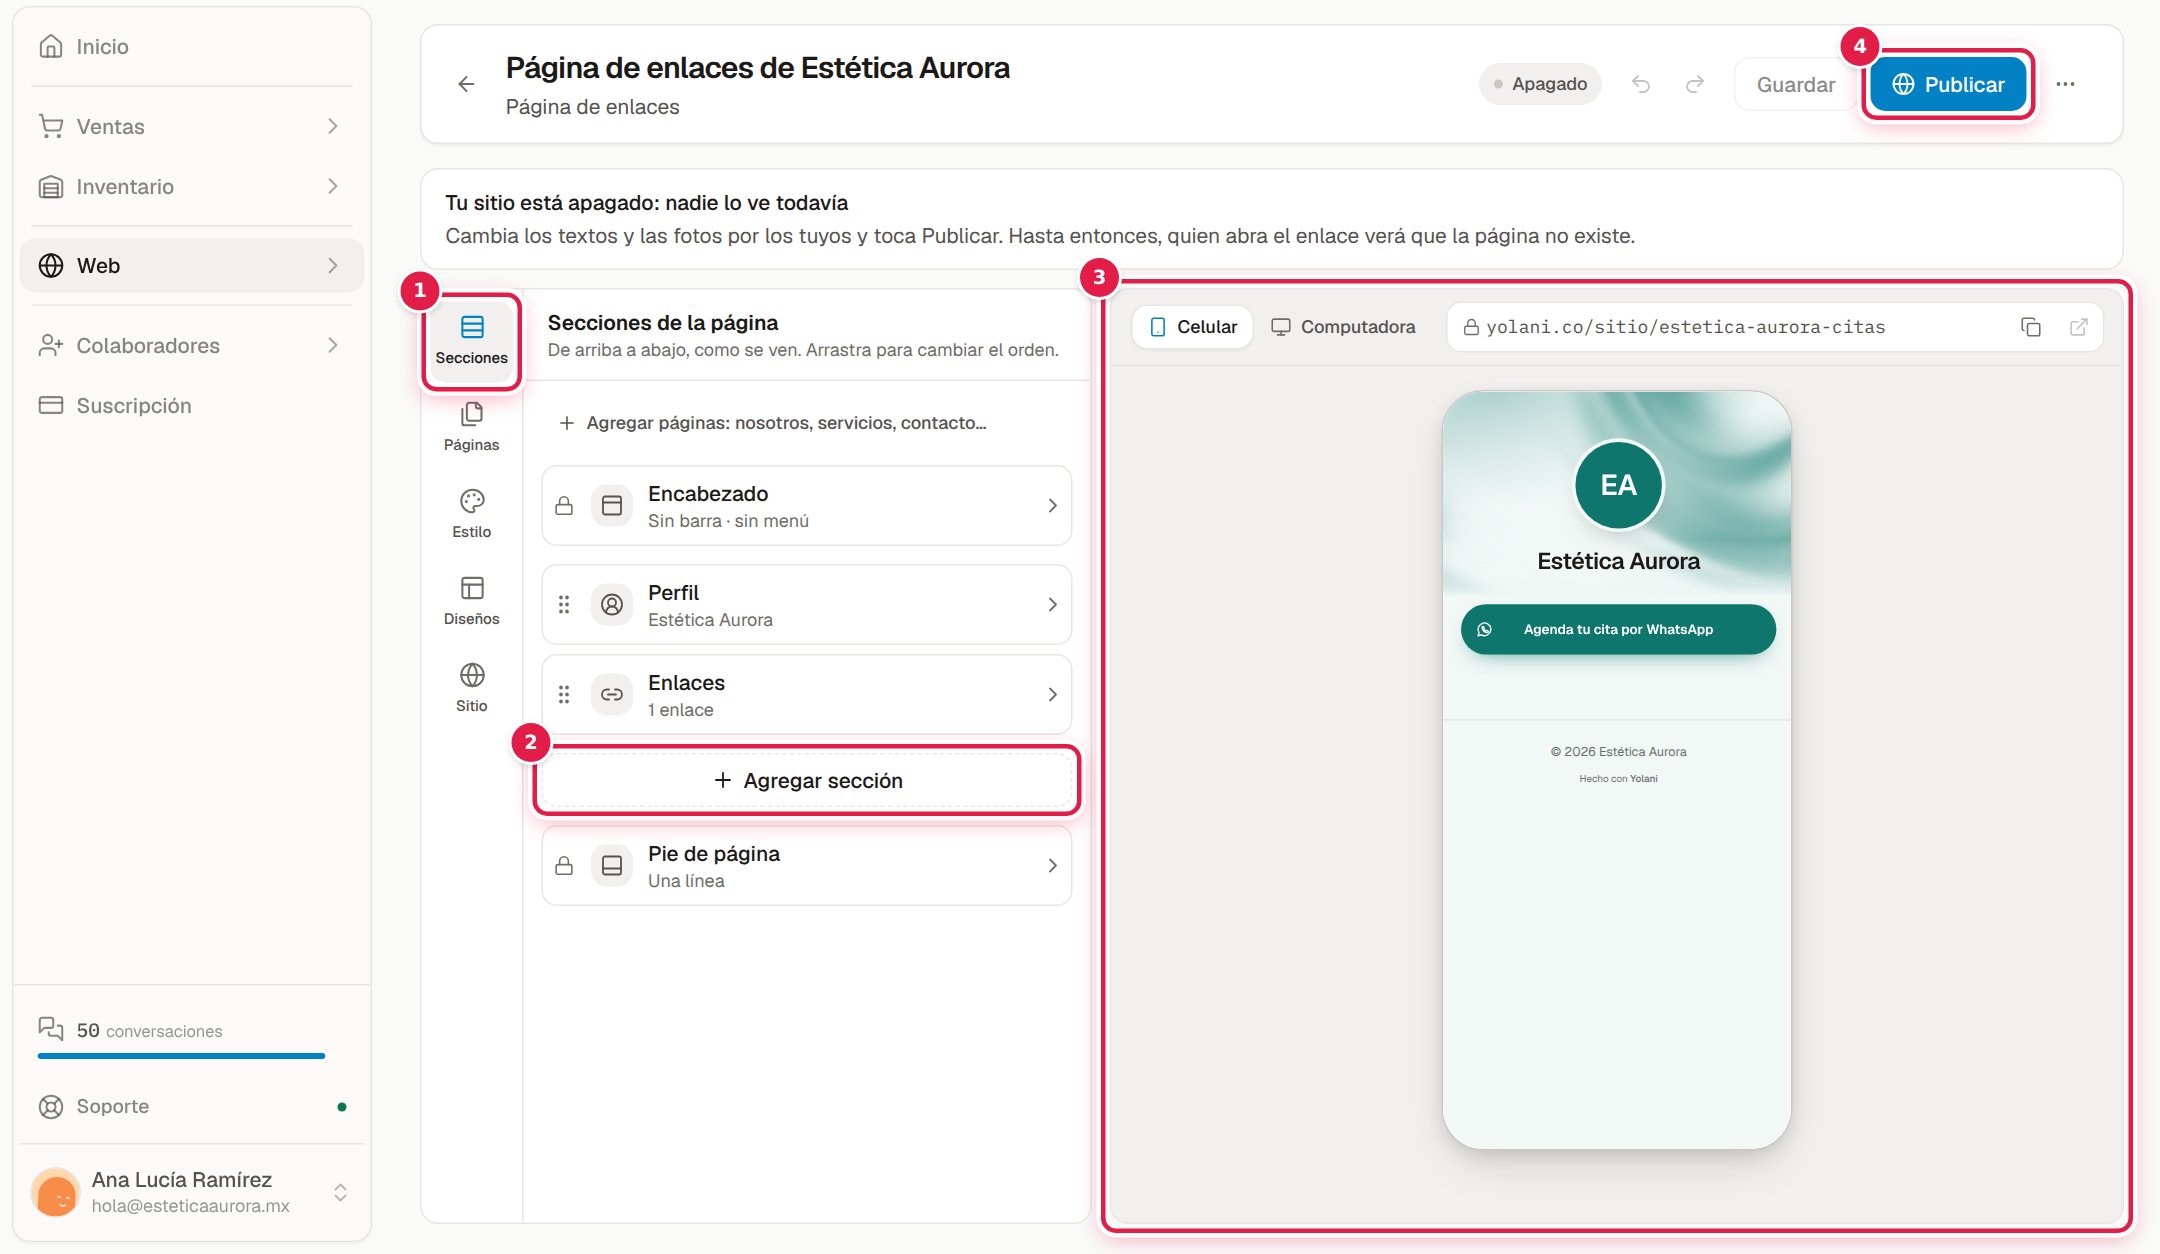
Task: Open the three-dot more options menu
Action: coord(2066,84)
